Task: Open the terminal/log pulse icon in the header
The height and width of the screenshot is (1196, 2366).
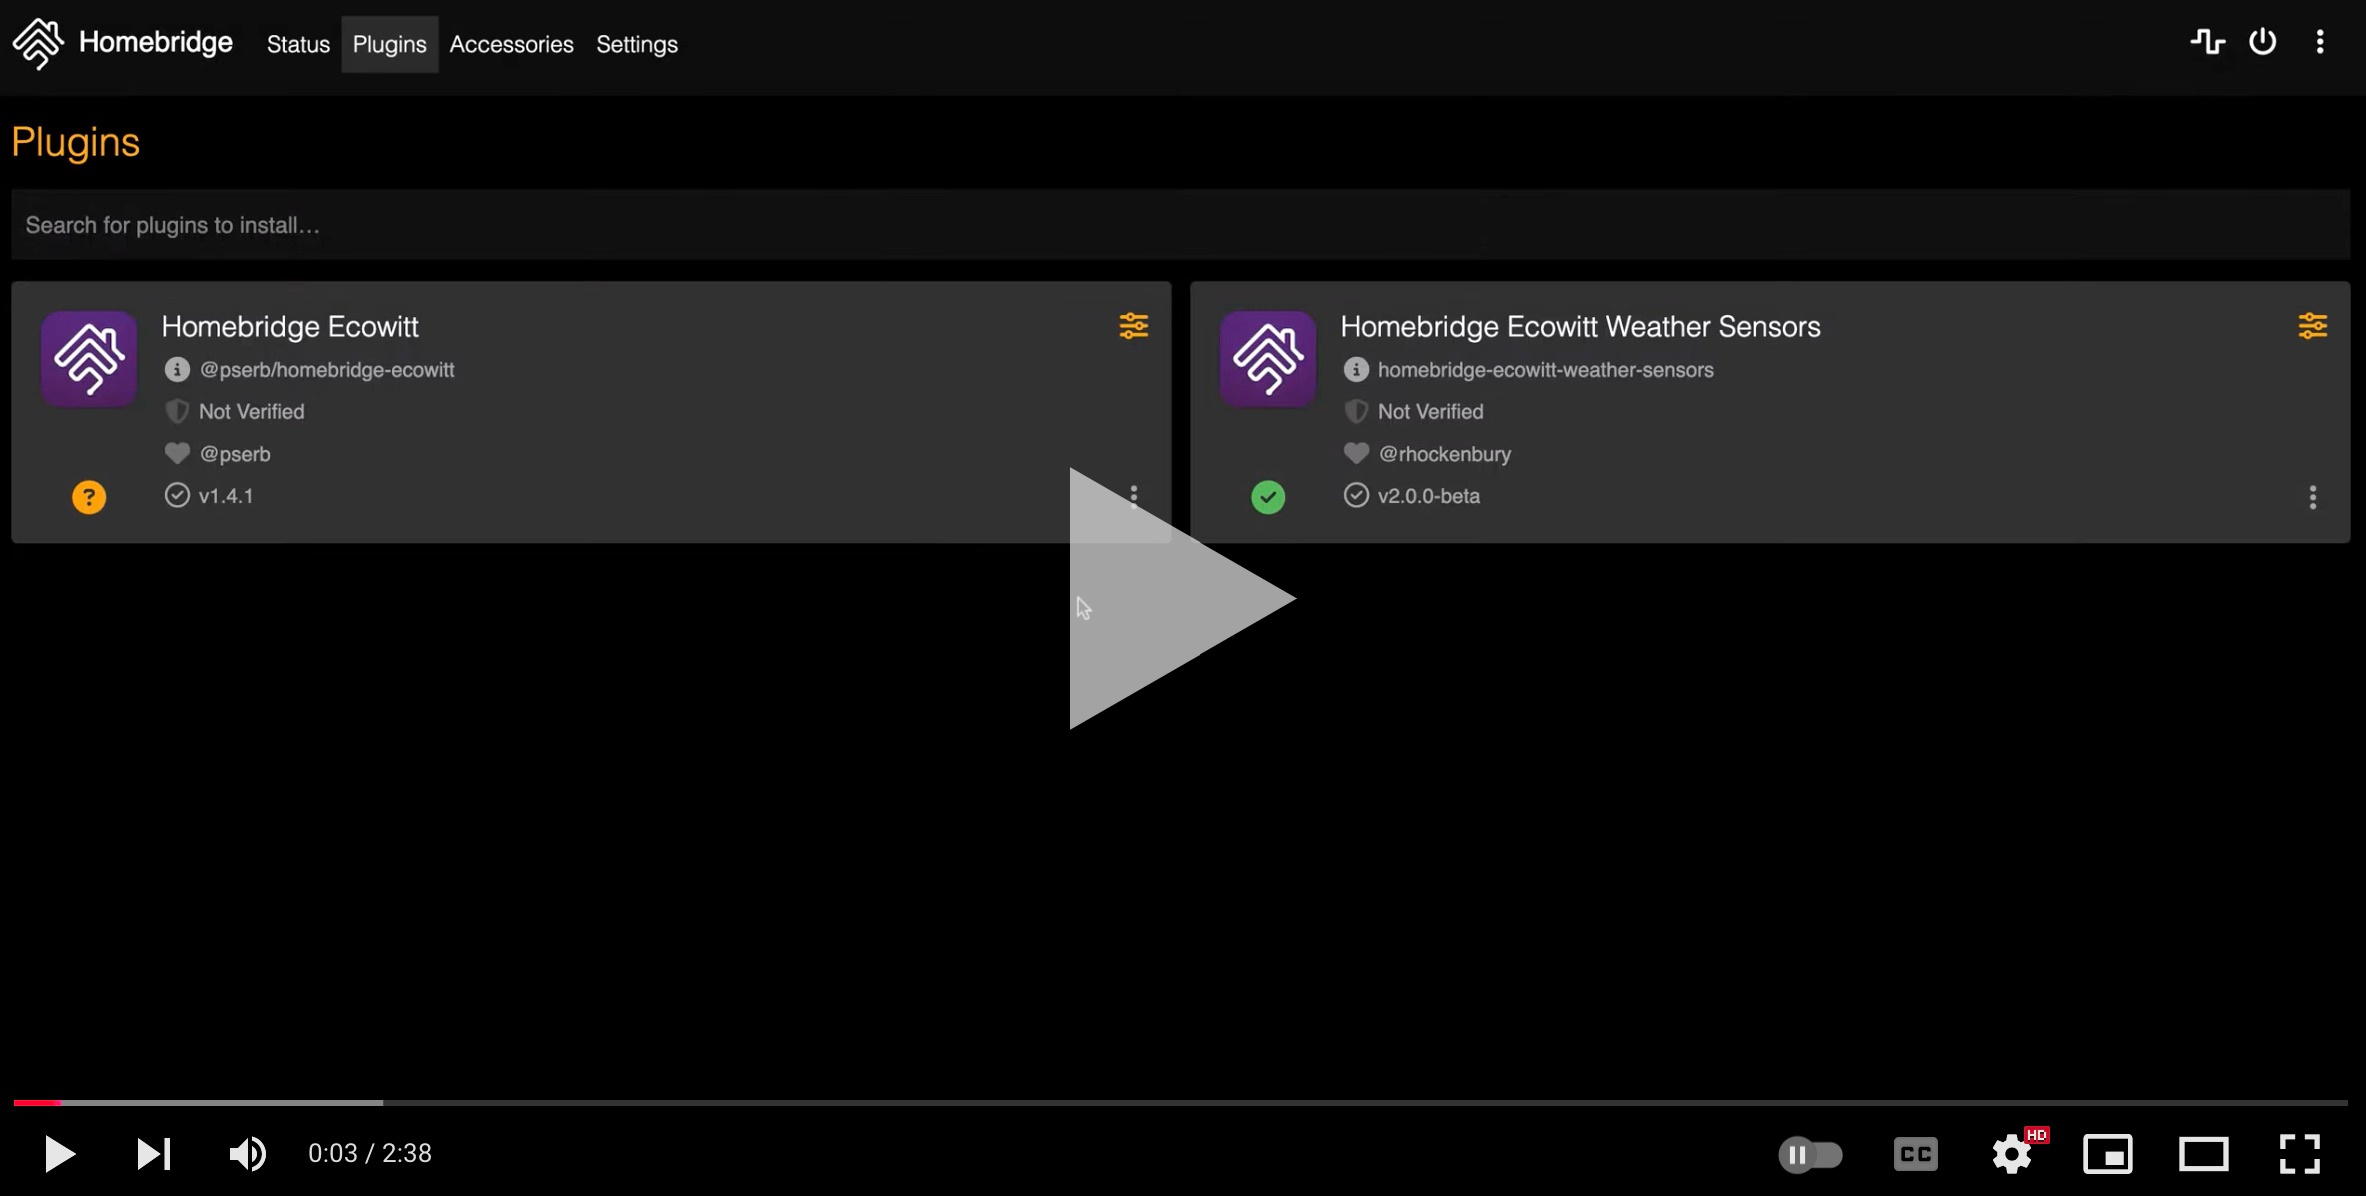Action: 2207,42
